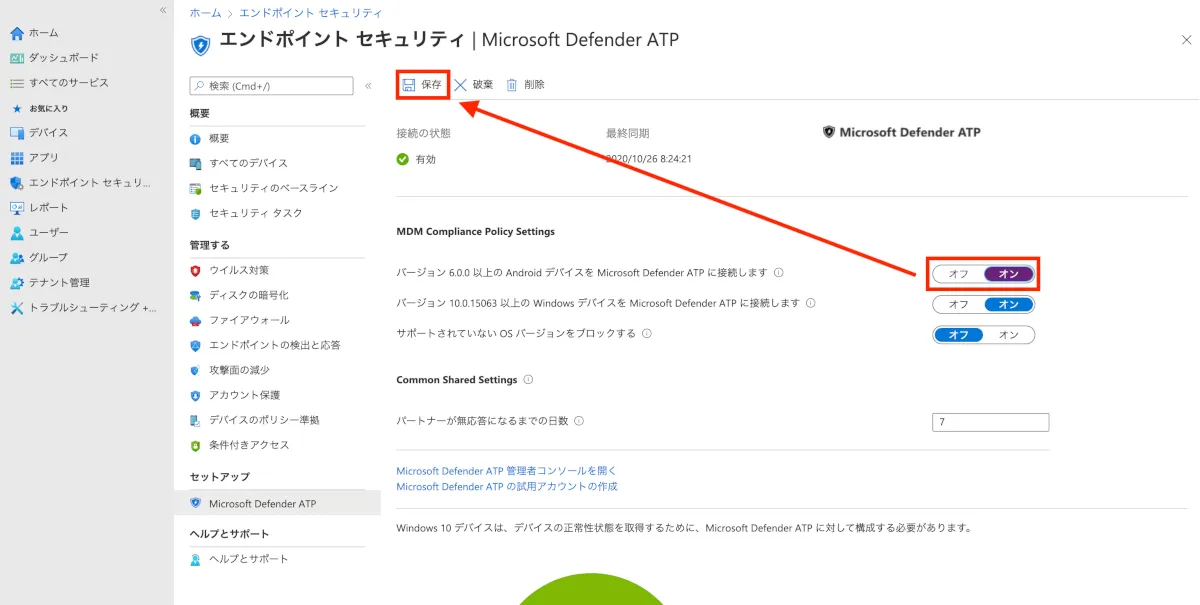
Task: Set the Android device connection toggle to オン
Action: click(1009, 273)
